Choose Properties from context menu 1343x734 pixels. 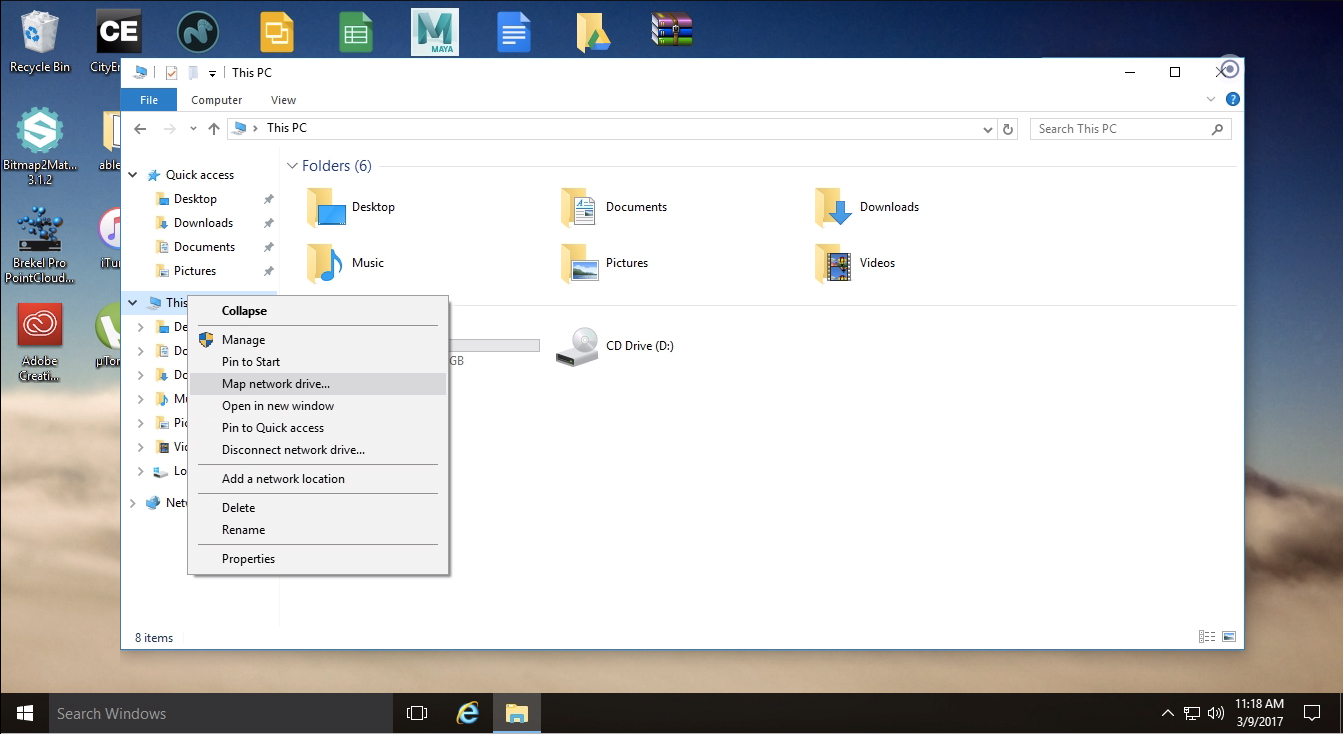317,559
